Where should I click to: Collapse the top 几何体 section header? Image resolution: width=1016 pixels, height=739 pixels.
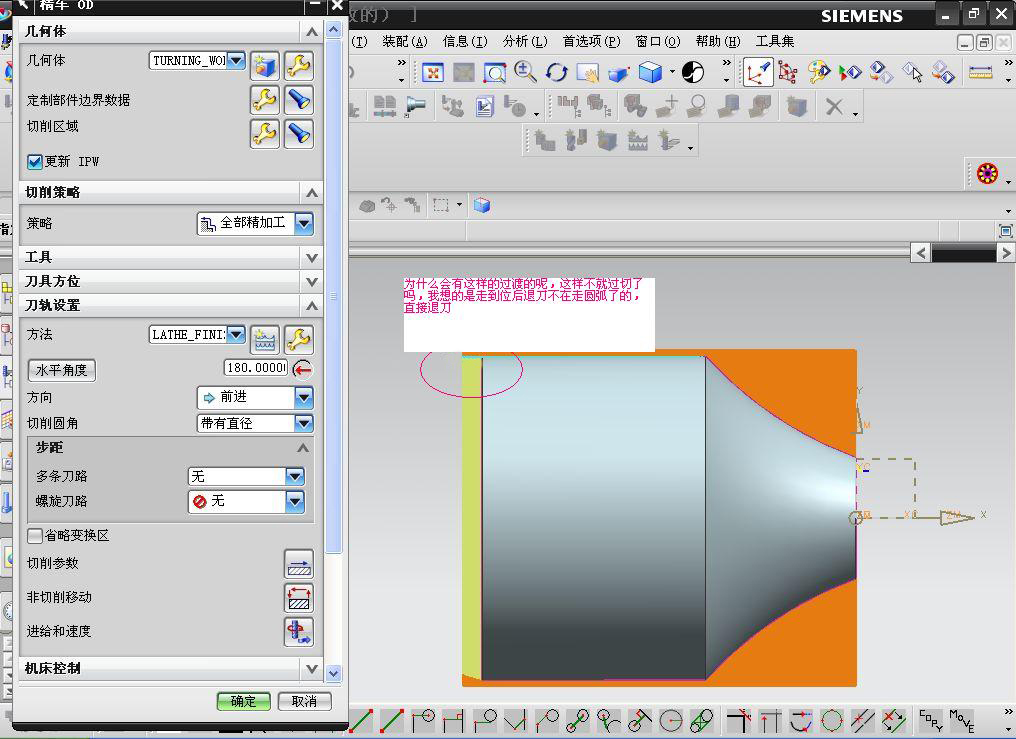click(312, 31)
